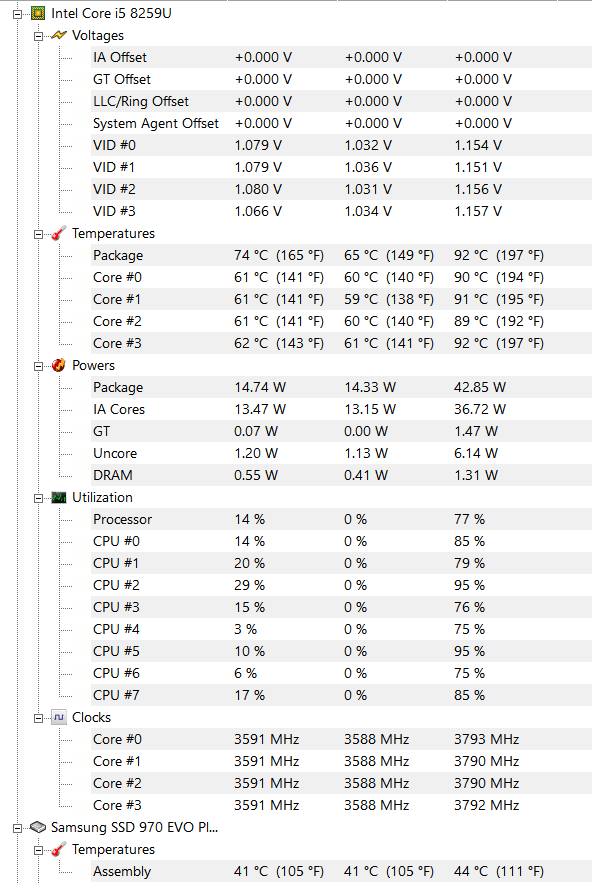Click the Intel Core i5 CPU chip icon
The image size is (592, 884).
pyautogui.click(x=38, y=13)
